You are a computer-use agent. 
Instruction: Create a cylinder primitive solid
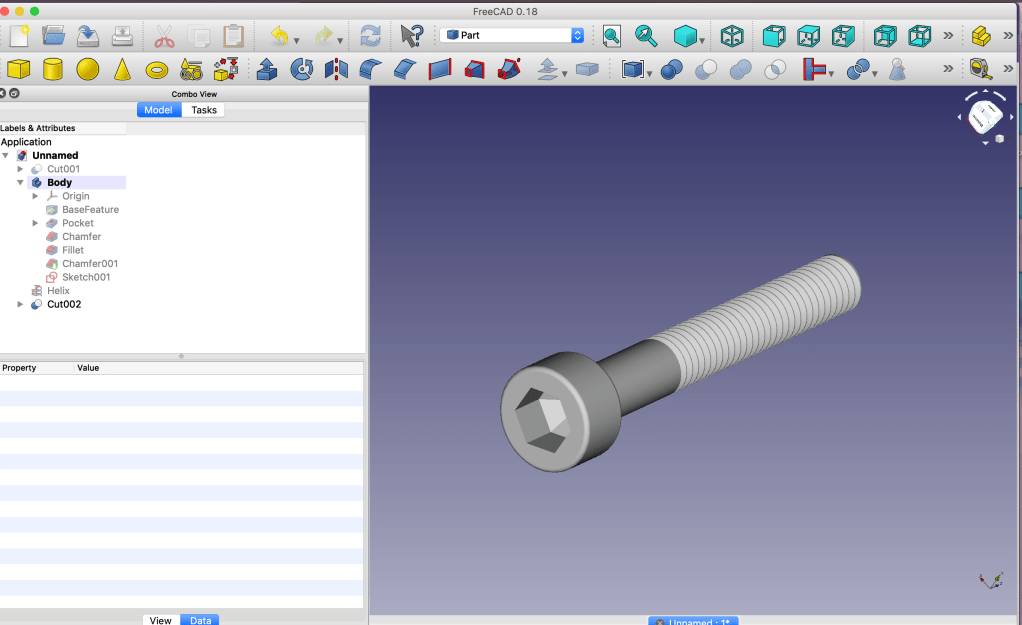coord(53,69)
